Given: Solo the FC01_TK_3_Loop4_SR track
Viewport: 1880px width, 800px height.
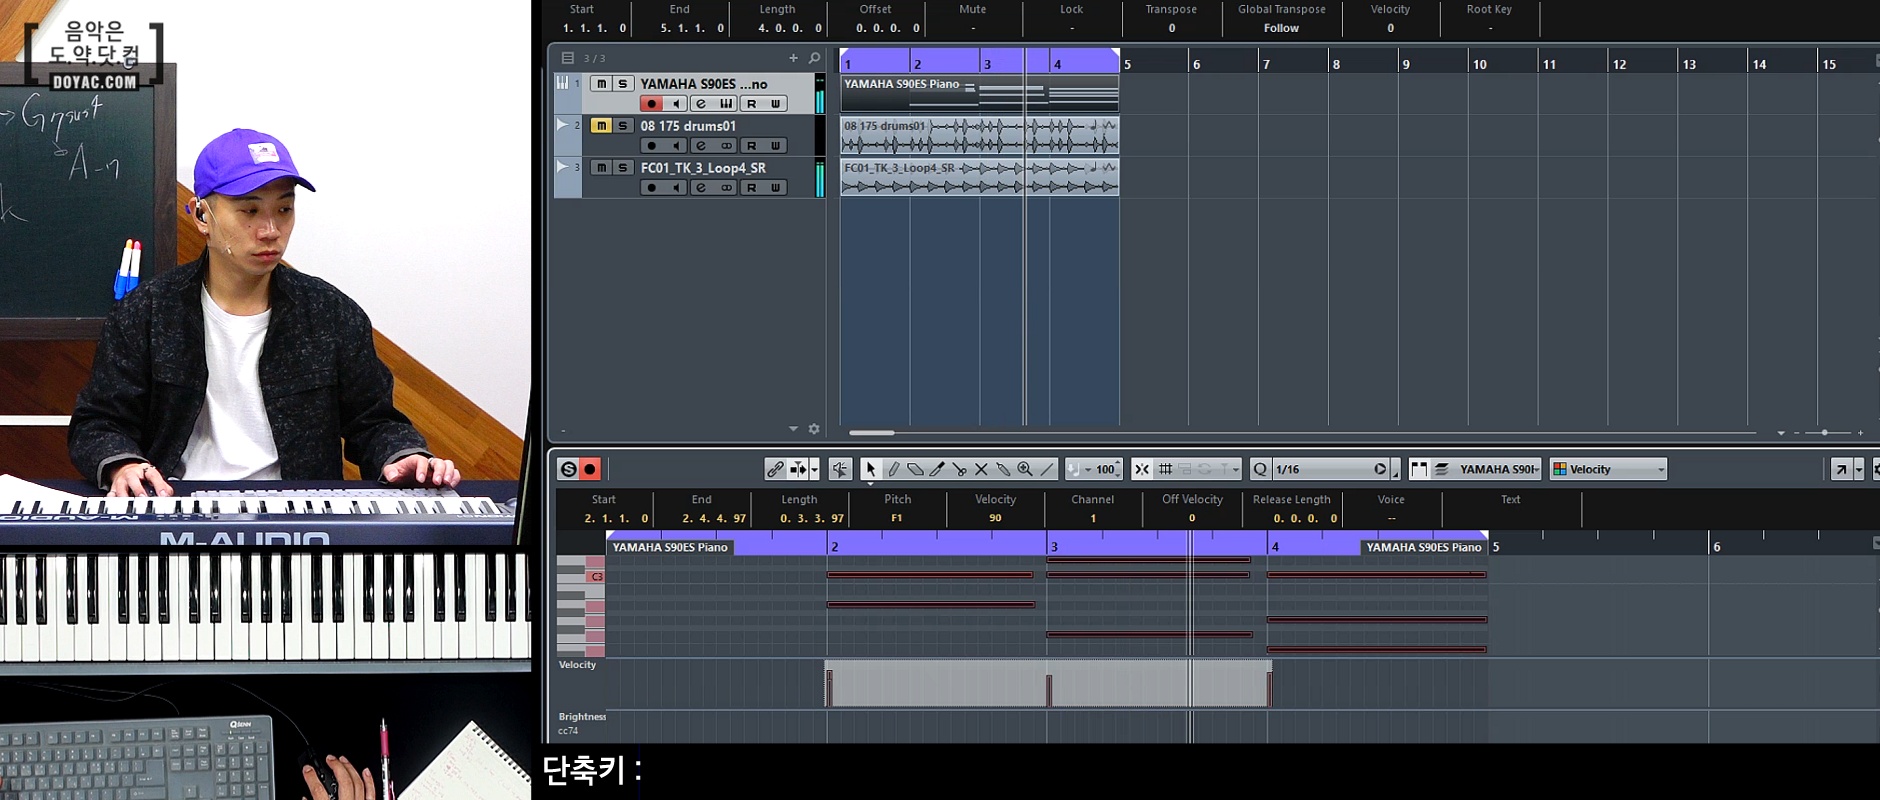Looking at the screenshot, I should [622, 168].
